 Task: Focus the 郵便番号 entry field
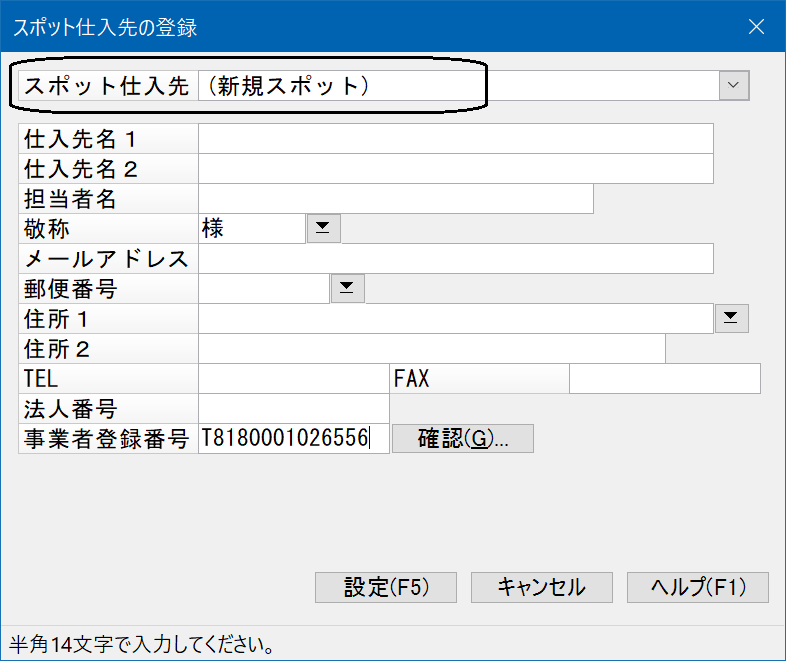pyautogui.click(x=264, y=289)
